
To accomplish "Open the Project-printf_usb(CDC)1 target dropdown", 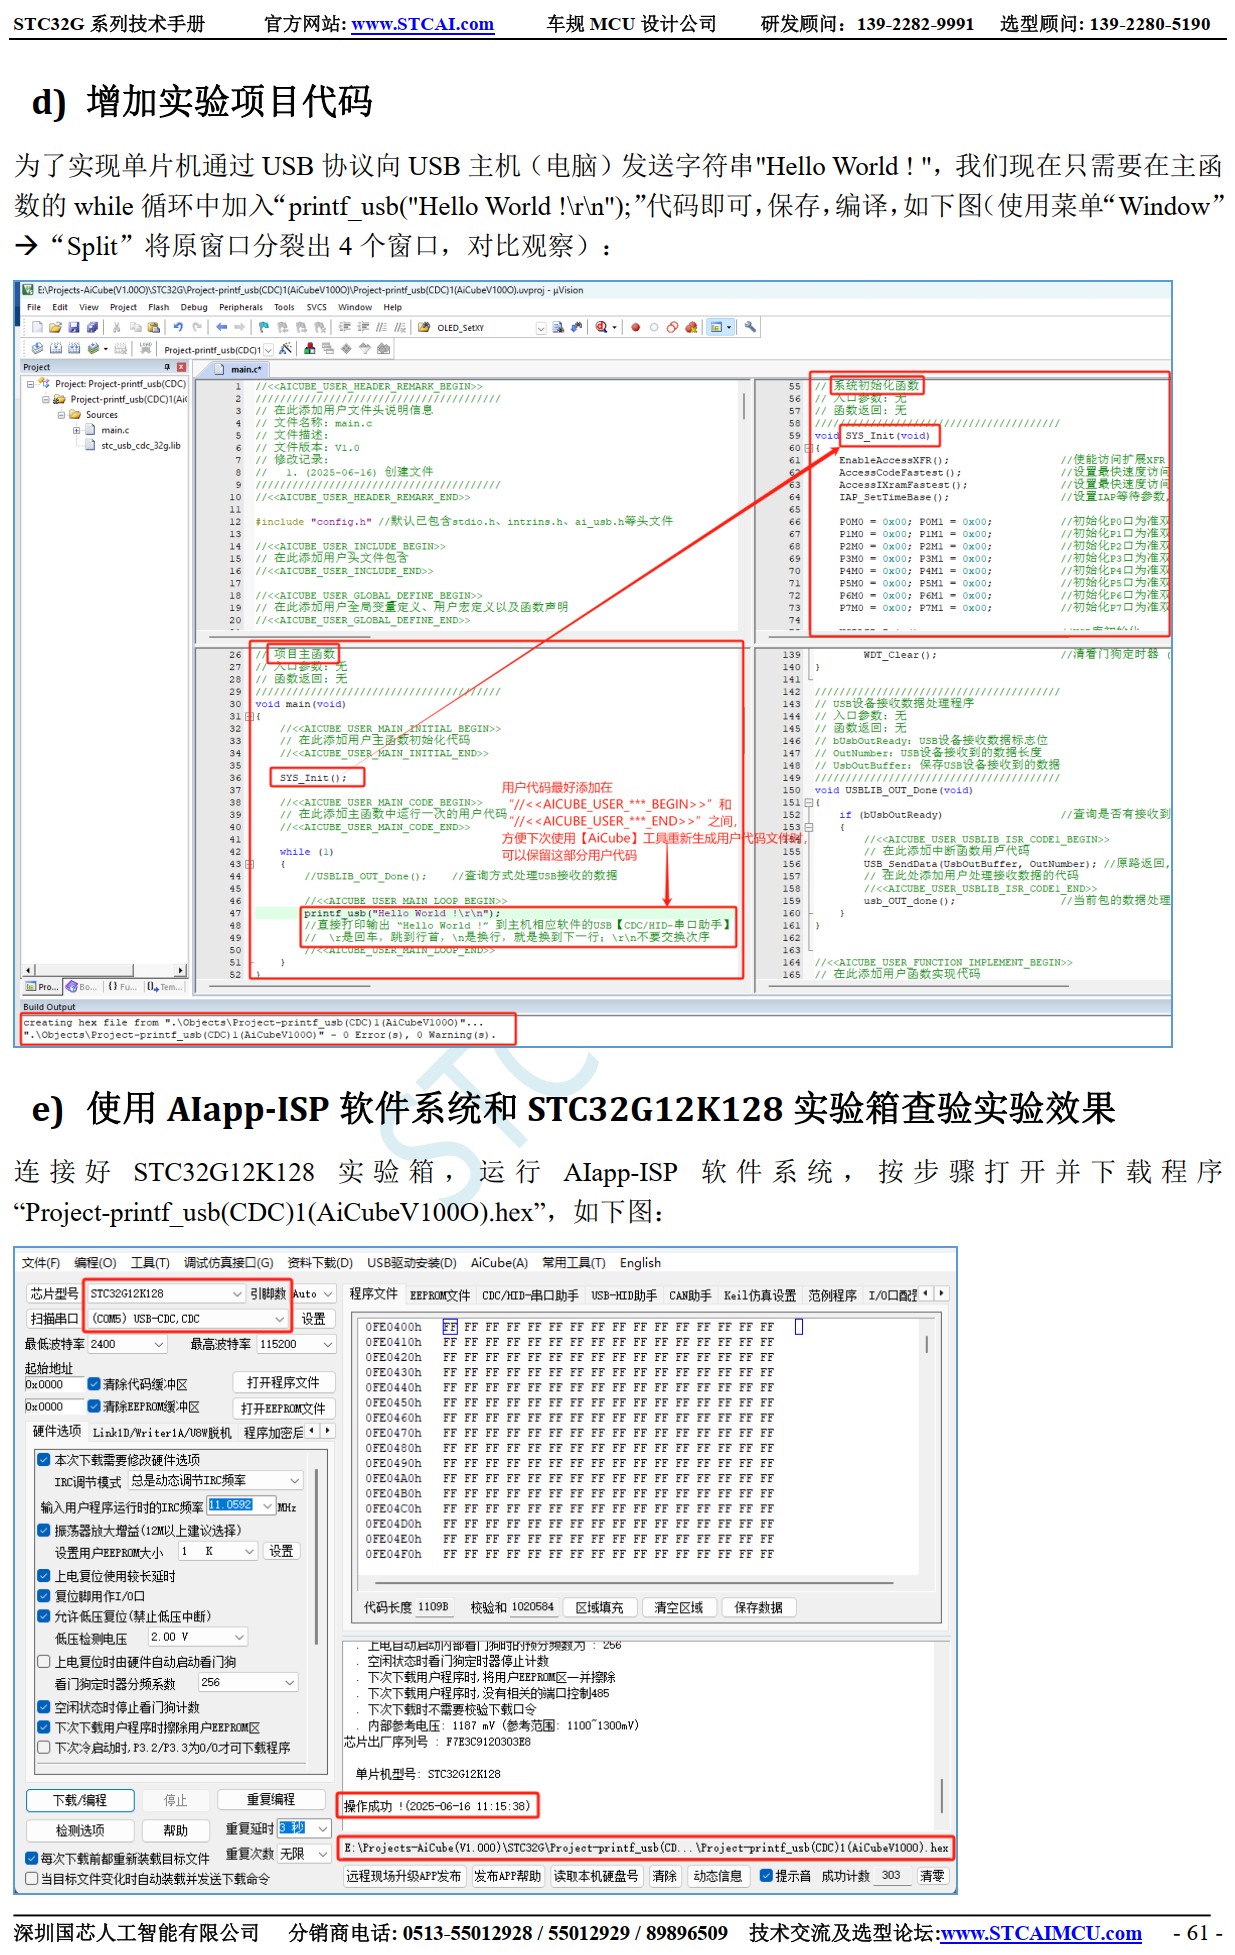I will 268,349.
